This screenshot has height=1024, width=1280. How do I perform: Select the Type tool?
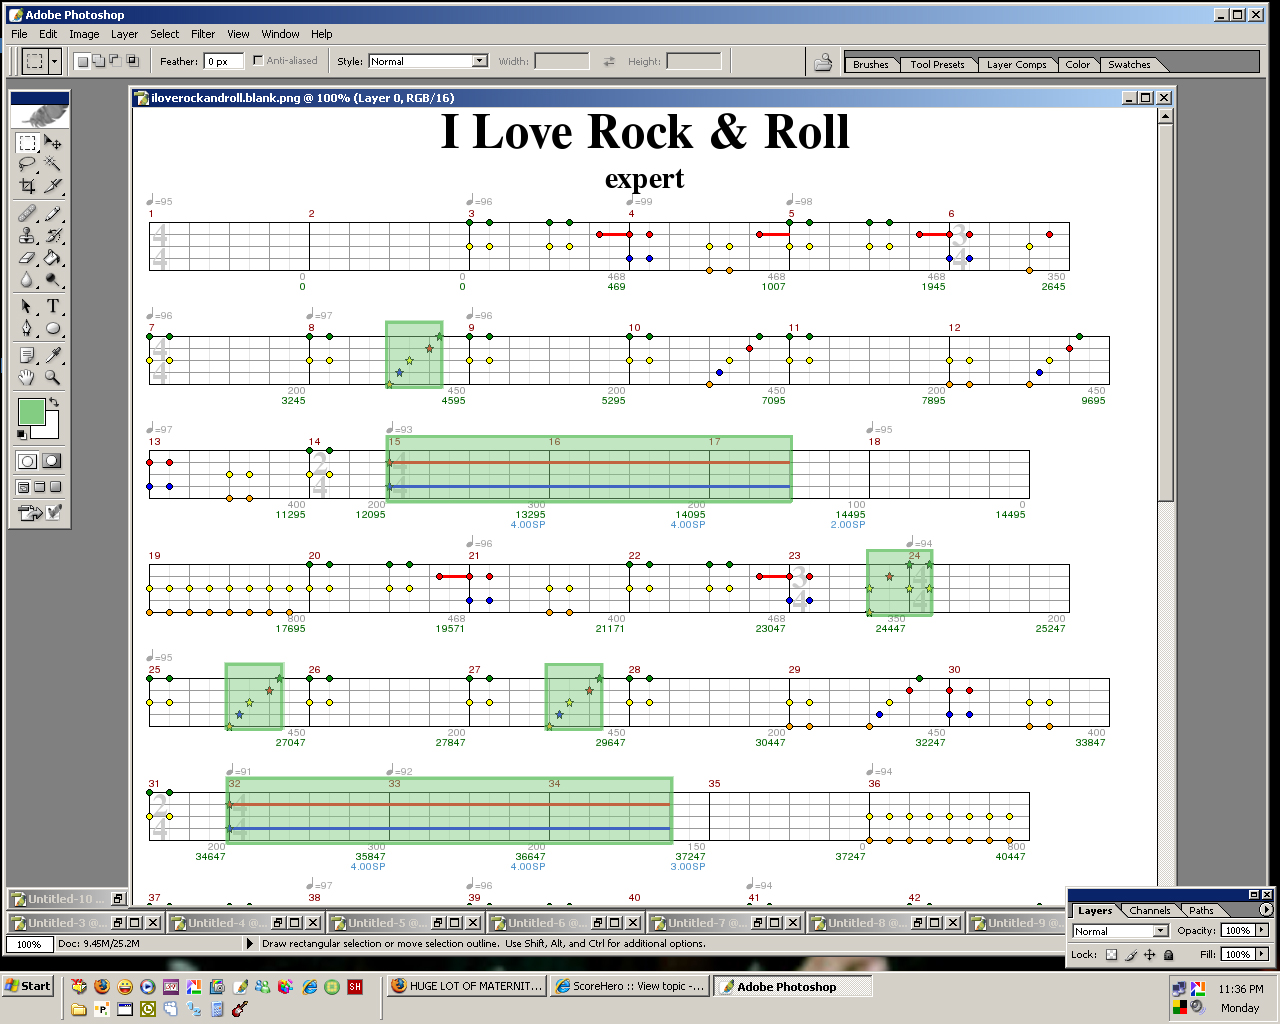(x=53, y=306)
